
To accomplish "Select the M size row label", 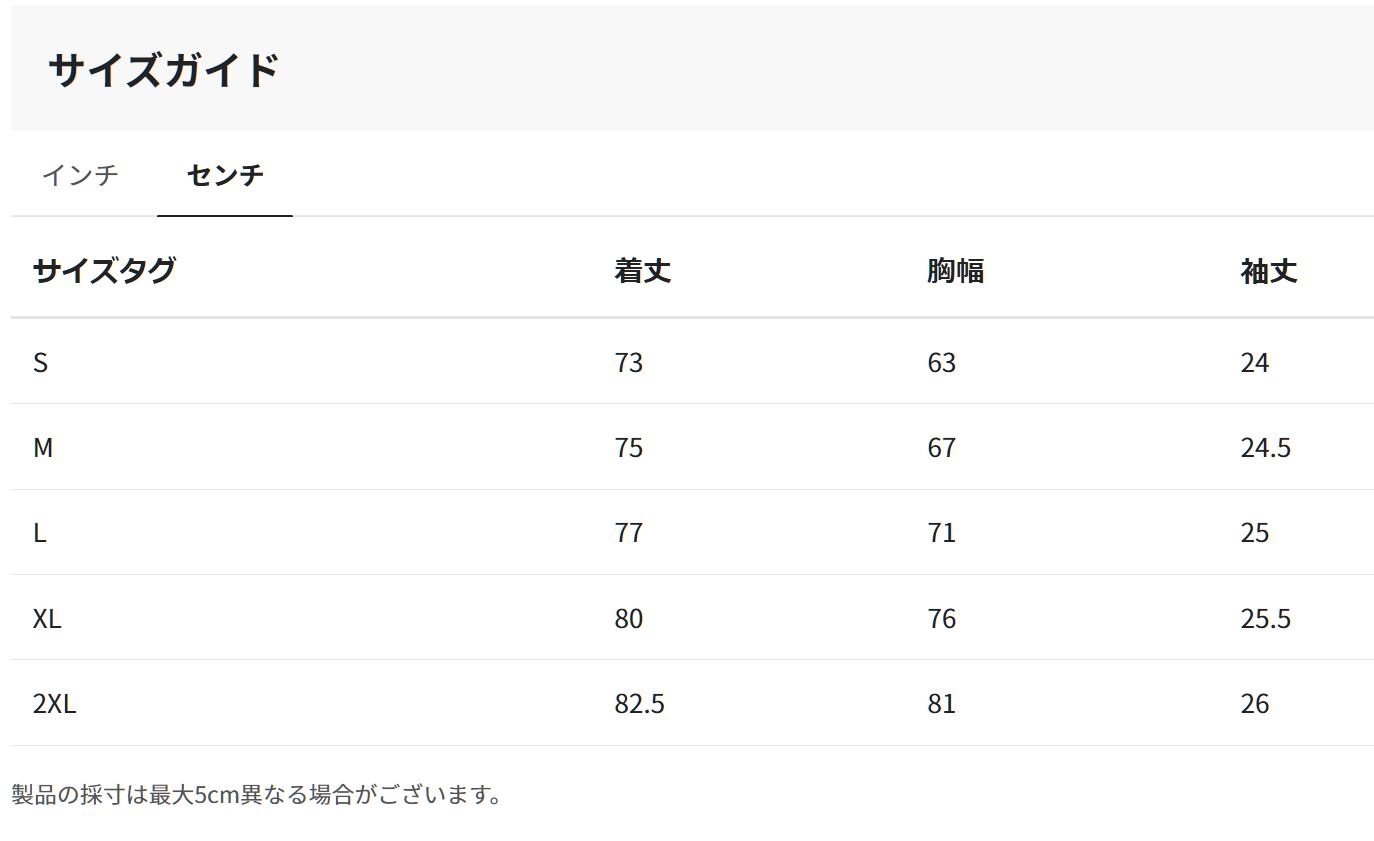I will (42, 447).
